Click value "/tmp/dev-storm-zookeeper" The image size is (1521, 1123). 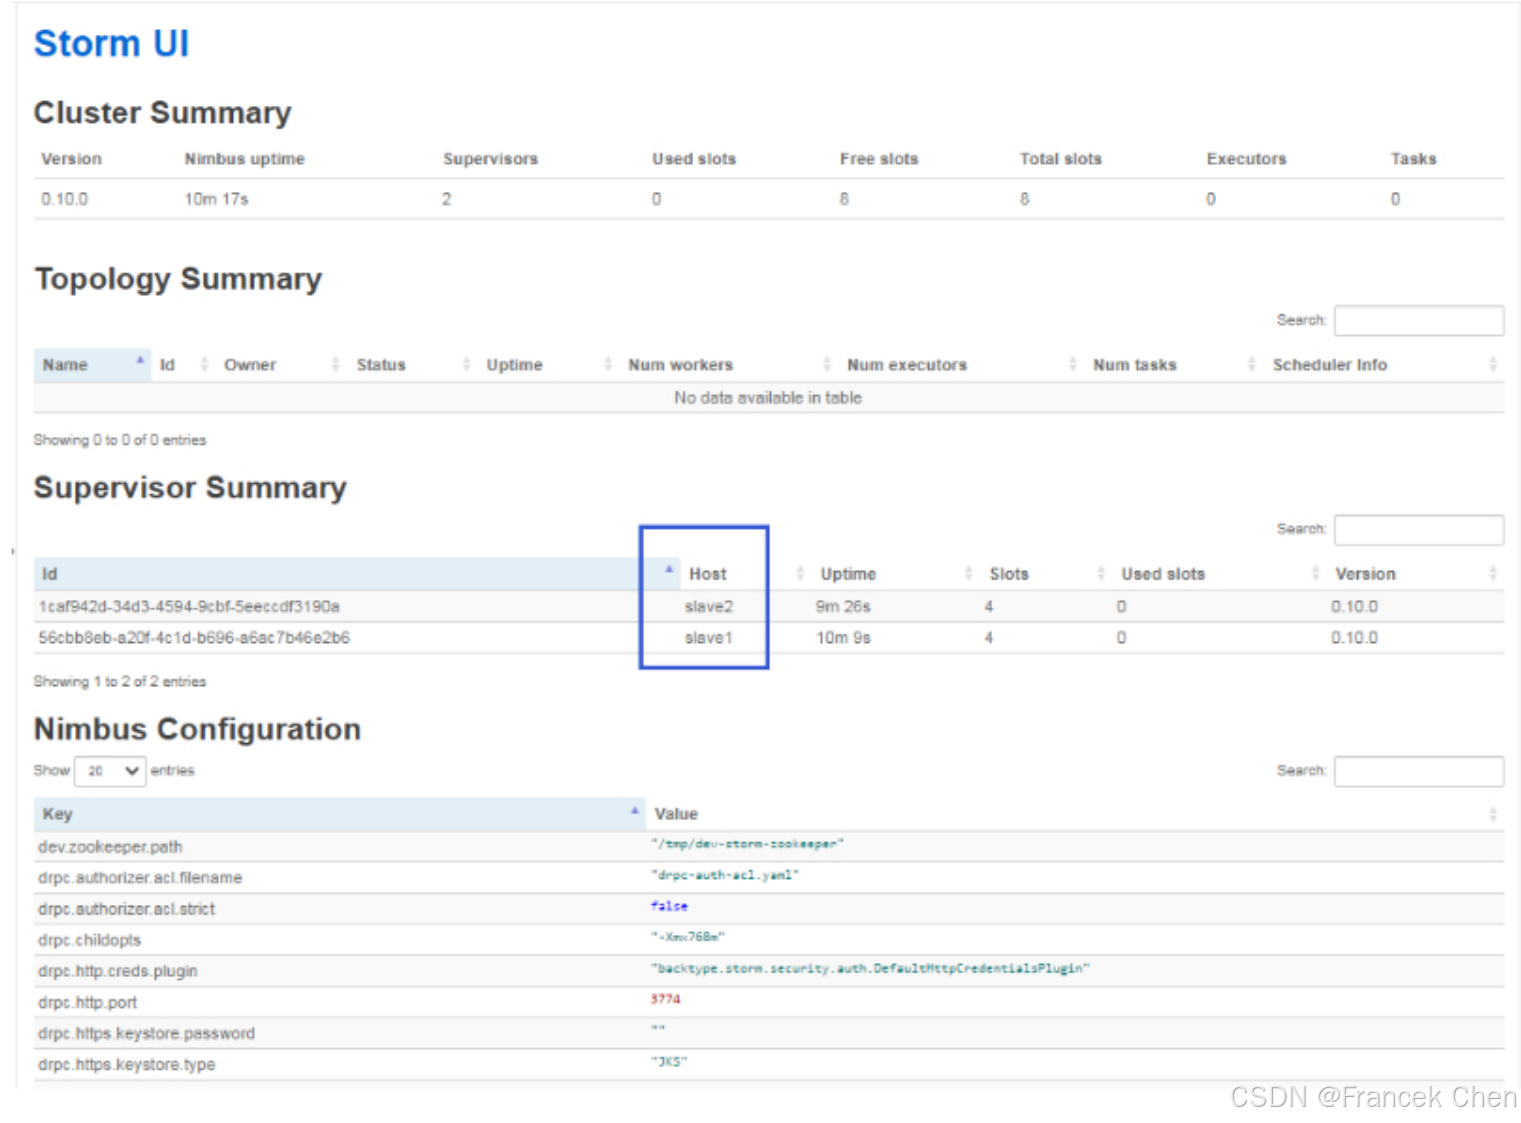747,844
